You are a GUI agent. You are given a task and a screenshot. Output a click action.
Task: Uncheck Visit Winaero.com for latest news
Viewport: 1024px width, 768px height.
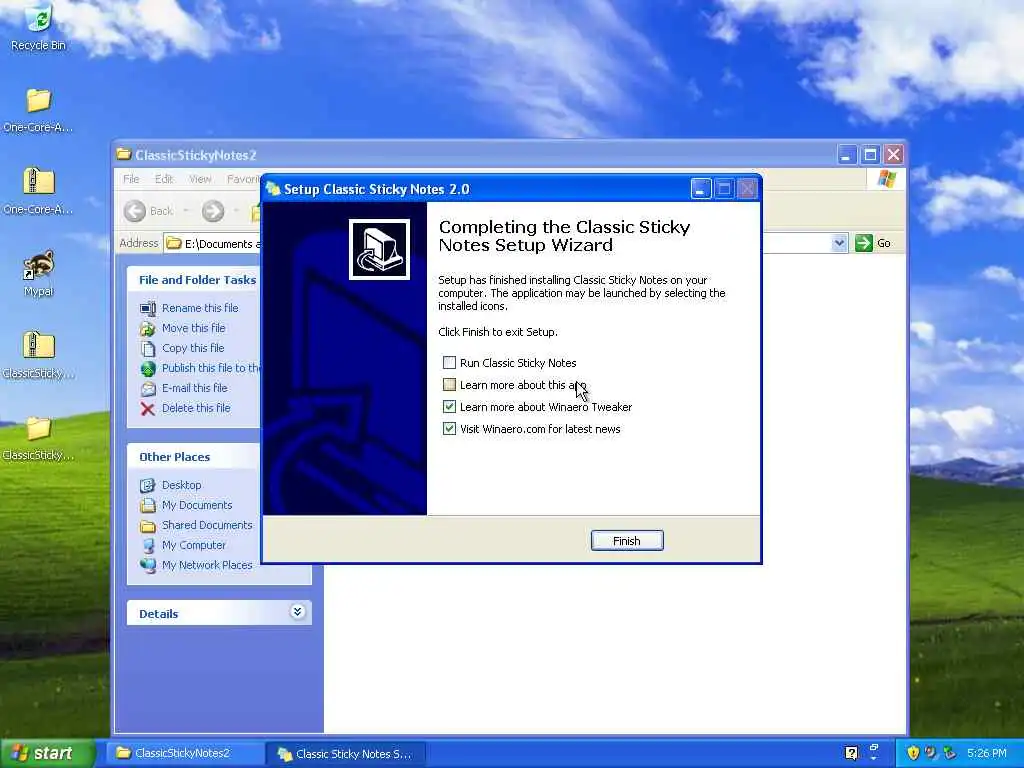coord(449,428)
